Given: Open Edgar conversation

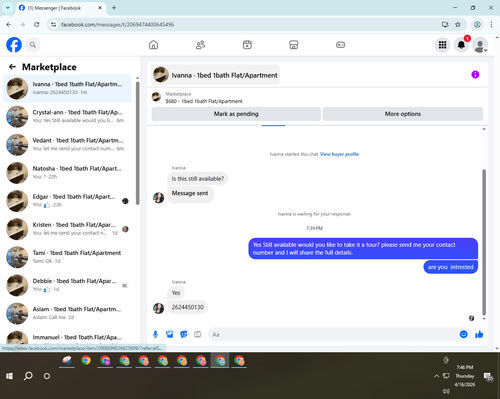Looking at the screenshot, I should (x=68, y=201).
